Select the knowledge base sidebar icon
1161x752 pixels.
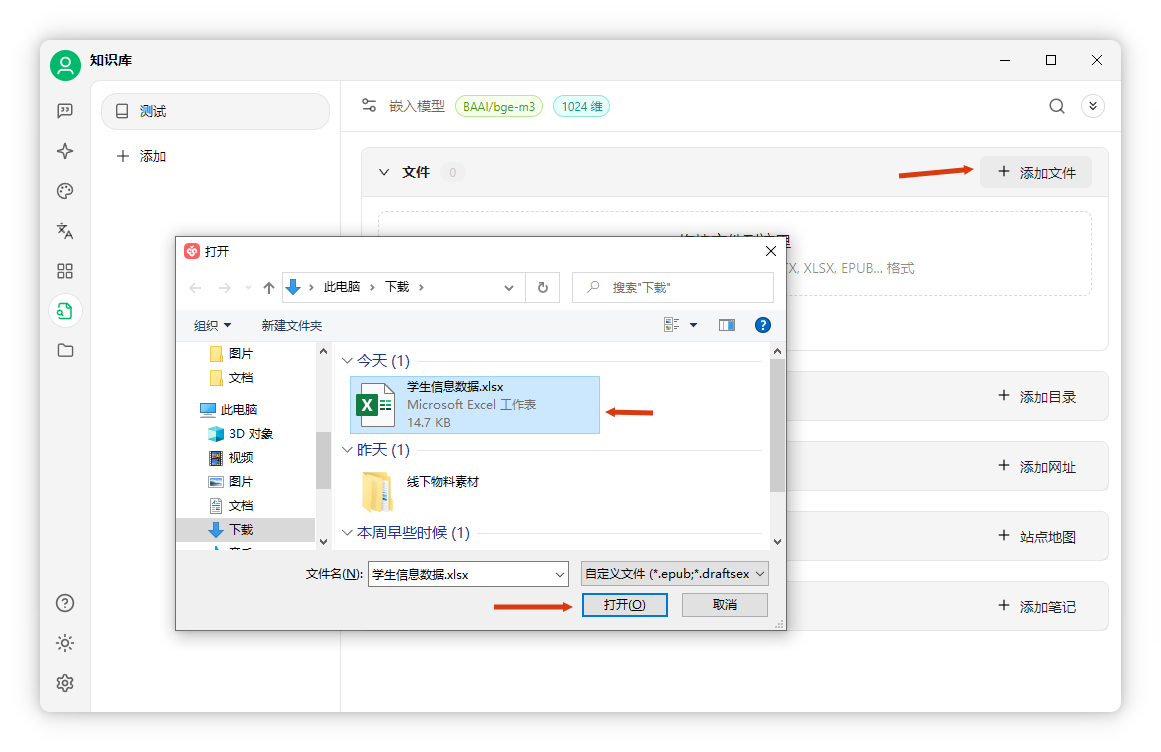click(x=65, y=311)
